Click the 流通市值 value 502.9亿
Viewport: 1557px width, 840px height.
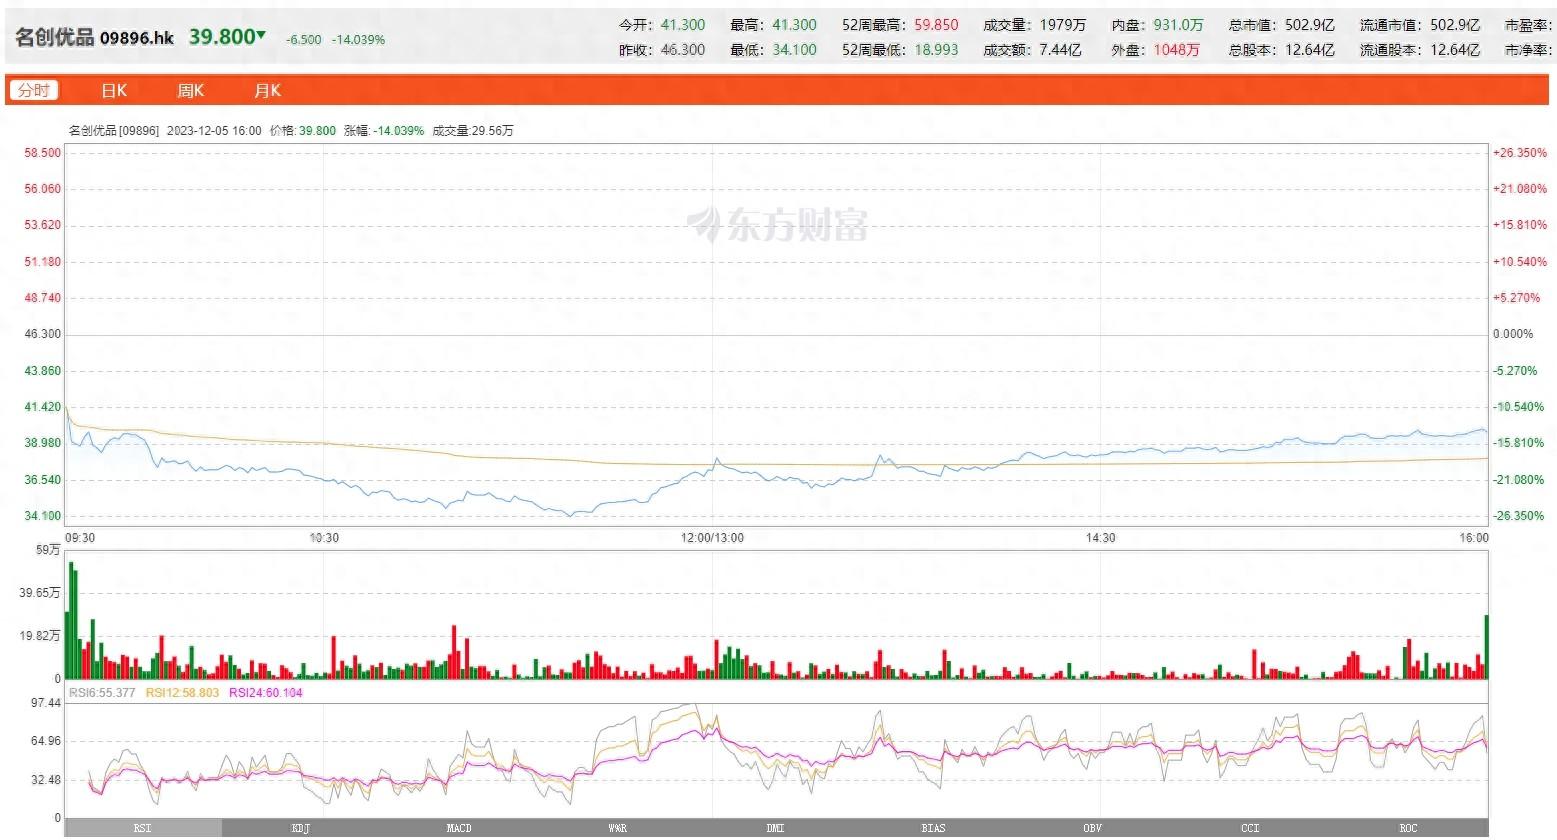[1455, 25]
